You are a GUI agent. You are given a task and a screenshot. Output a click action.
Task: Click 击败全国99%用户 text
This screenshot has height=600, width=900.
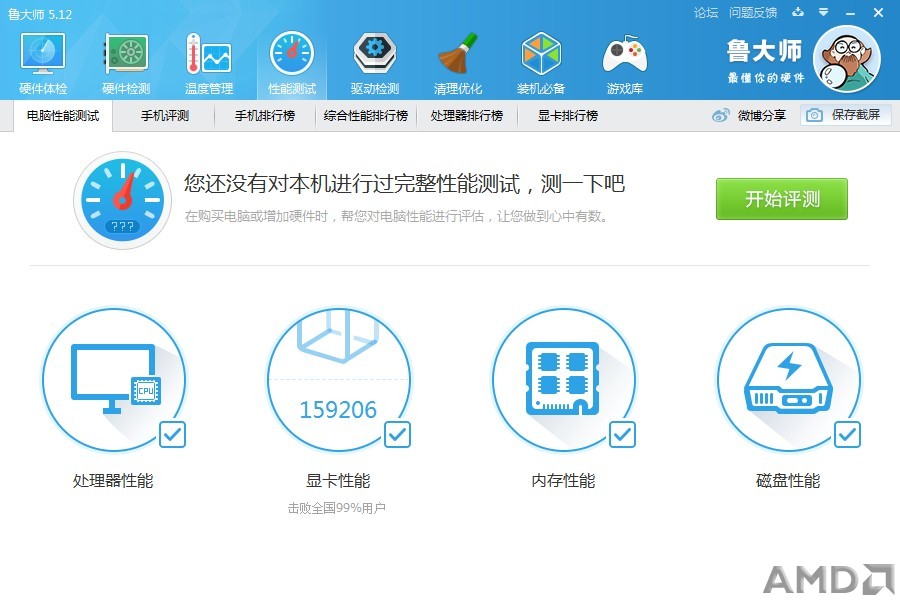click(x=336, y=508)
